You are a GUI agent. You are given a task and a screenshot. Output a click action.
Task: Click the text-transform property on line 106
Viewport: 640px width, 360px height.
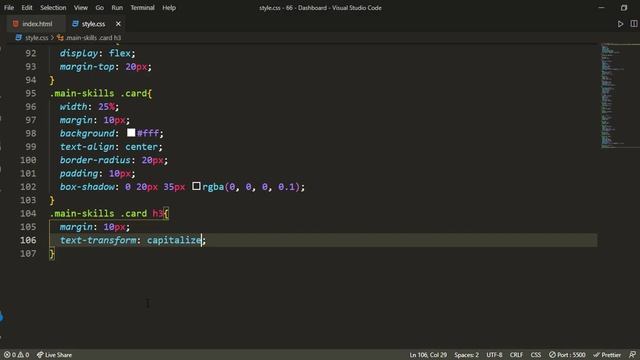point(98,240)
